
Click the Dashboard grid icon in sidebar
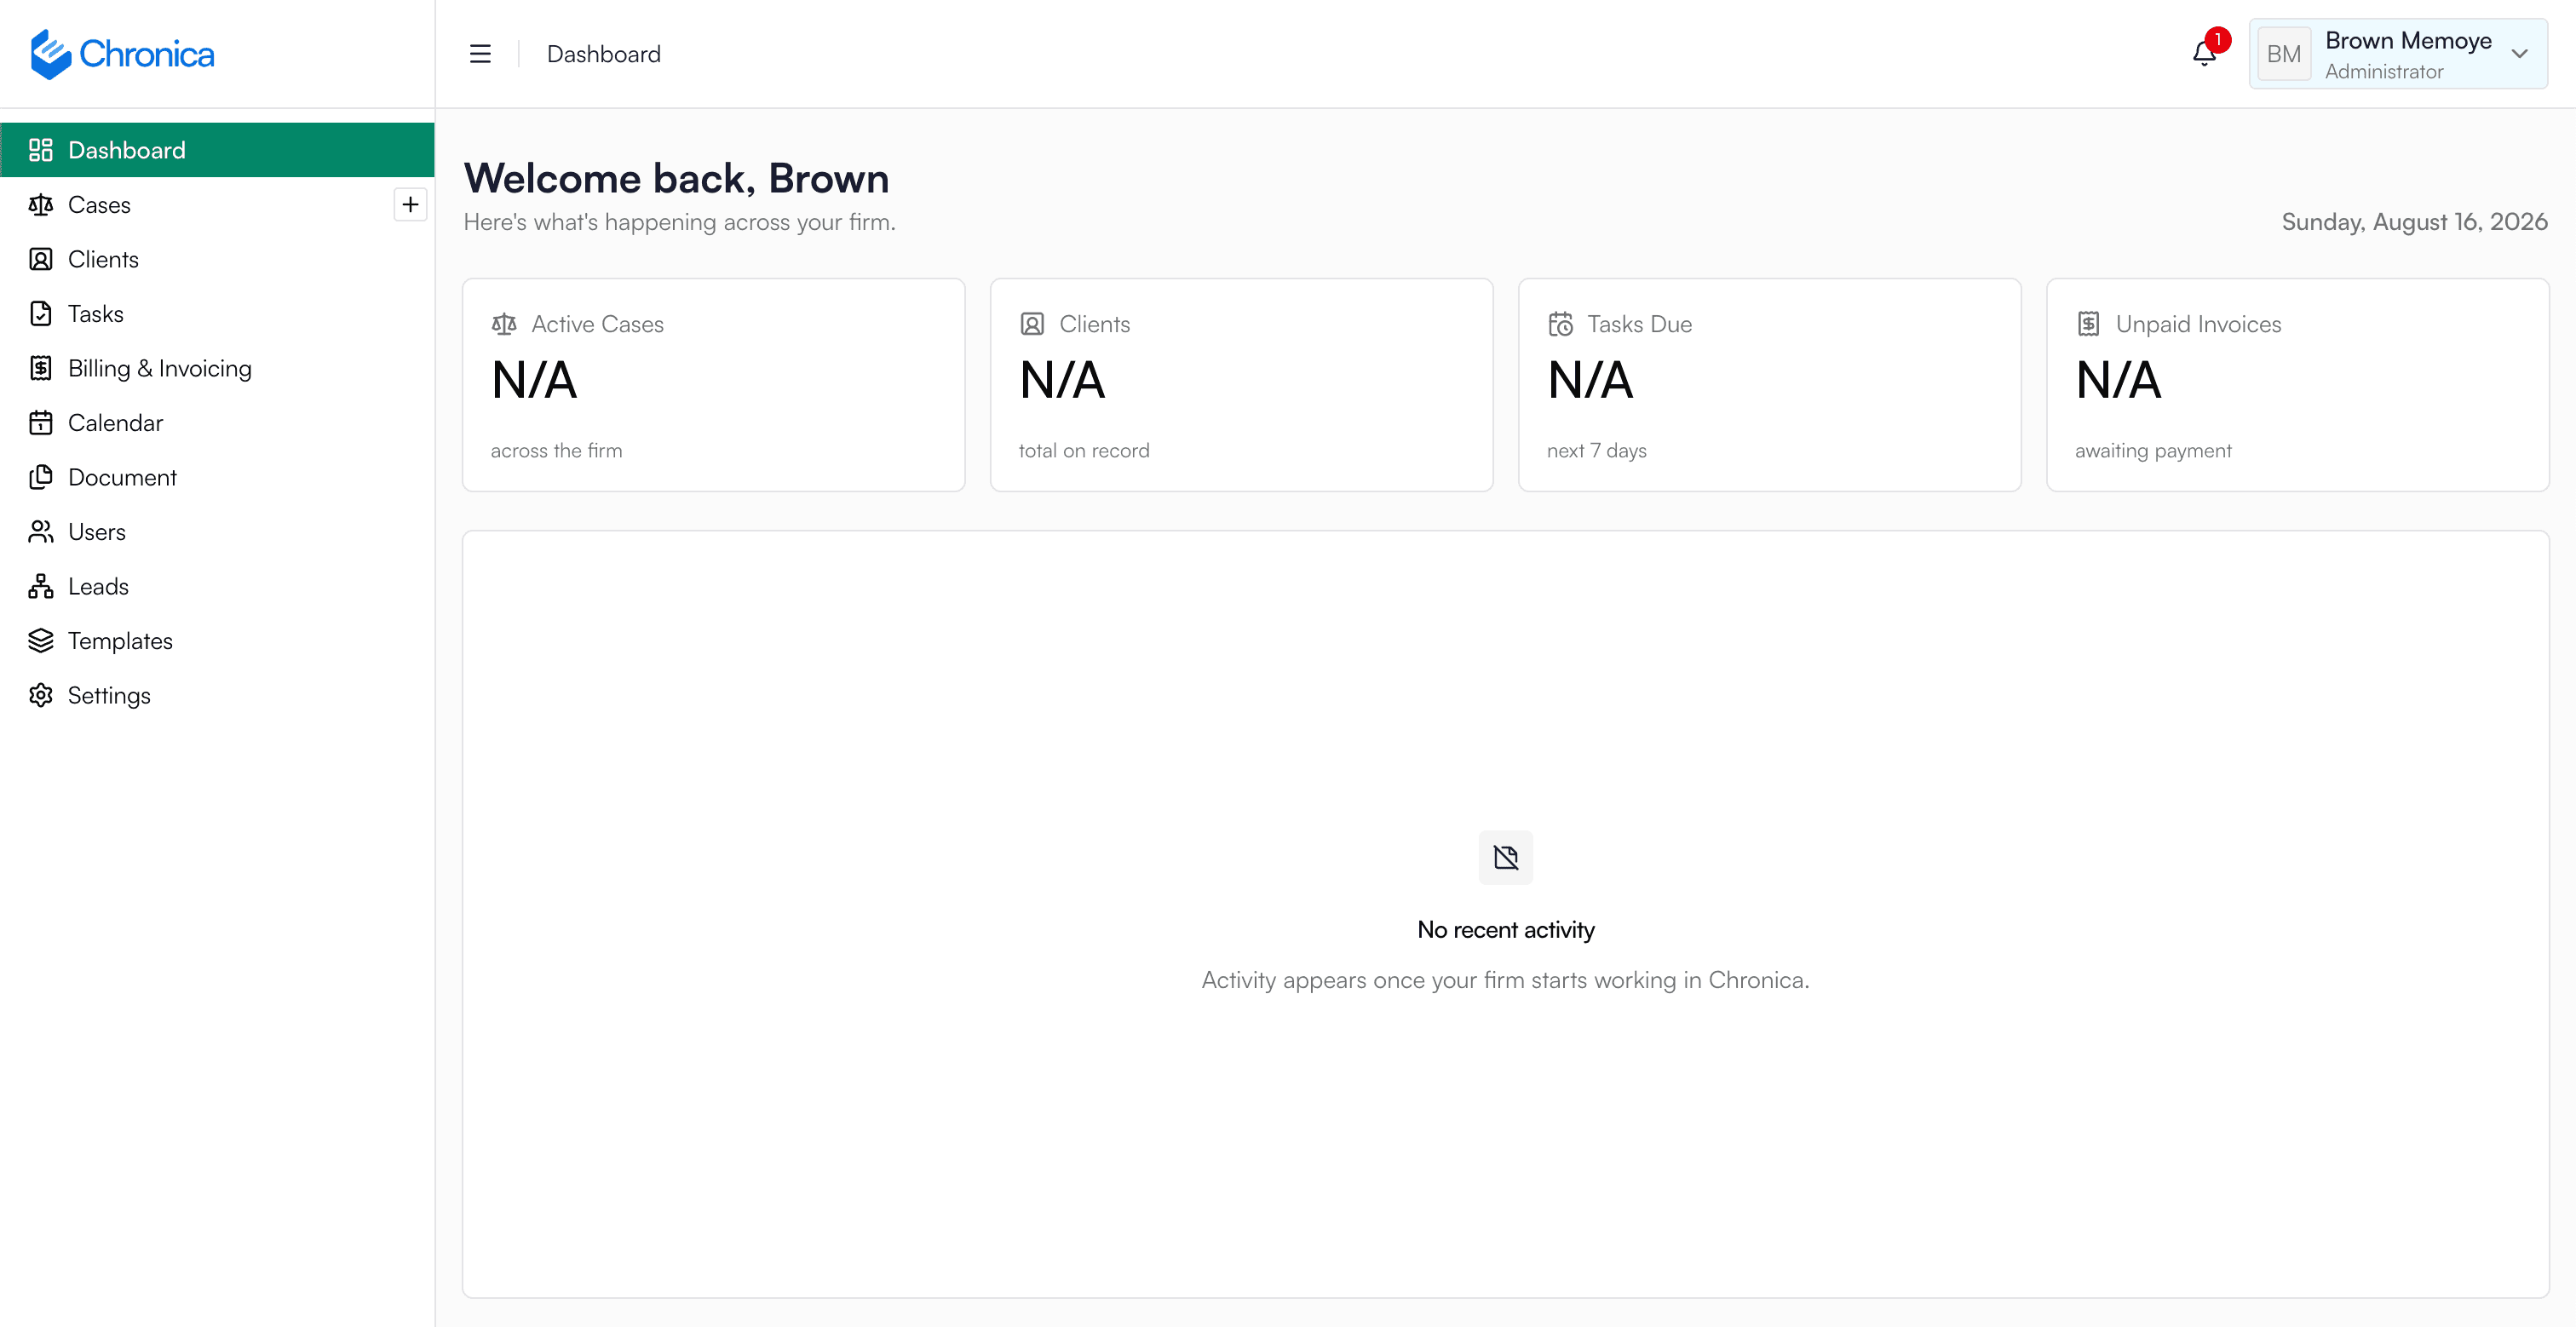[x=41, y=150]
